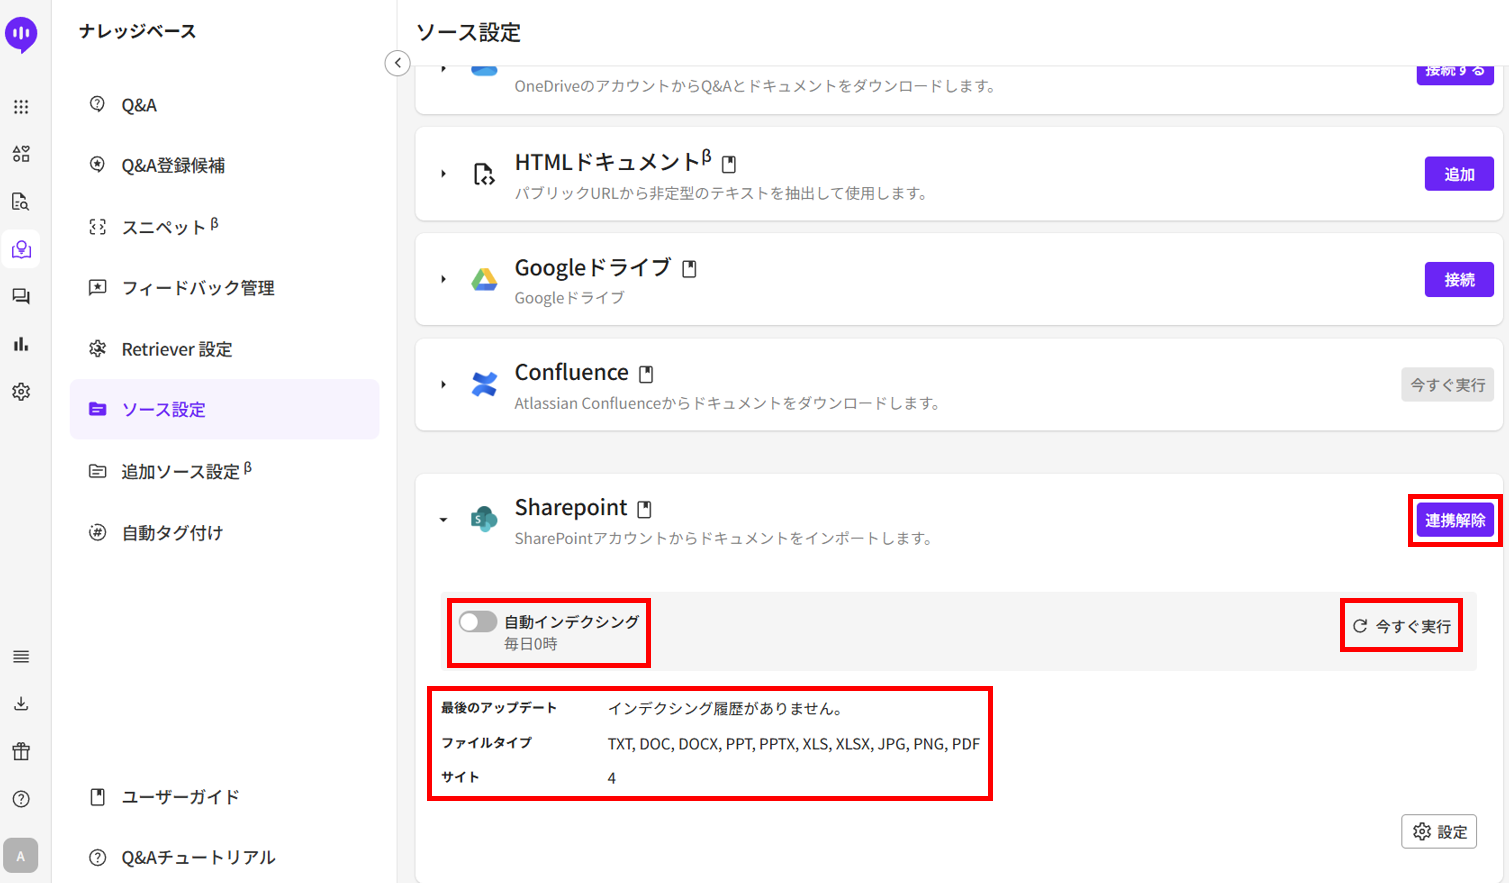
Task: Click the download icon in left rail
Action: [x=21, y=704]
